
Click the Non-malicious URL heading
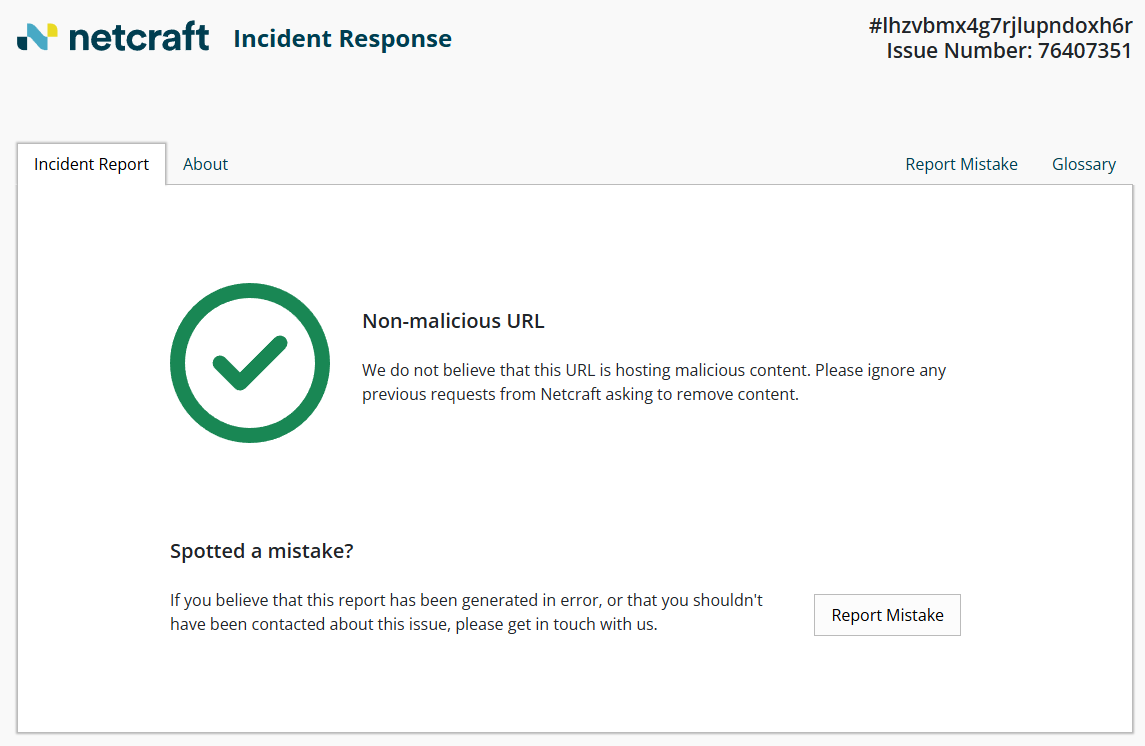click(453, 321)
